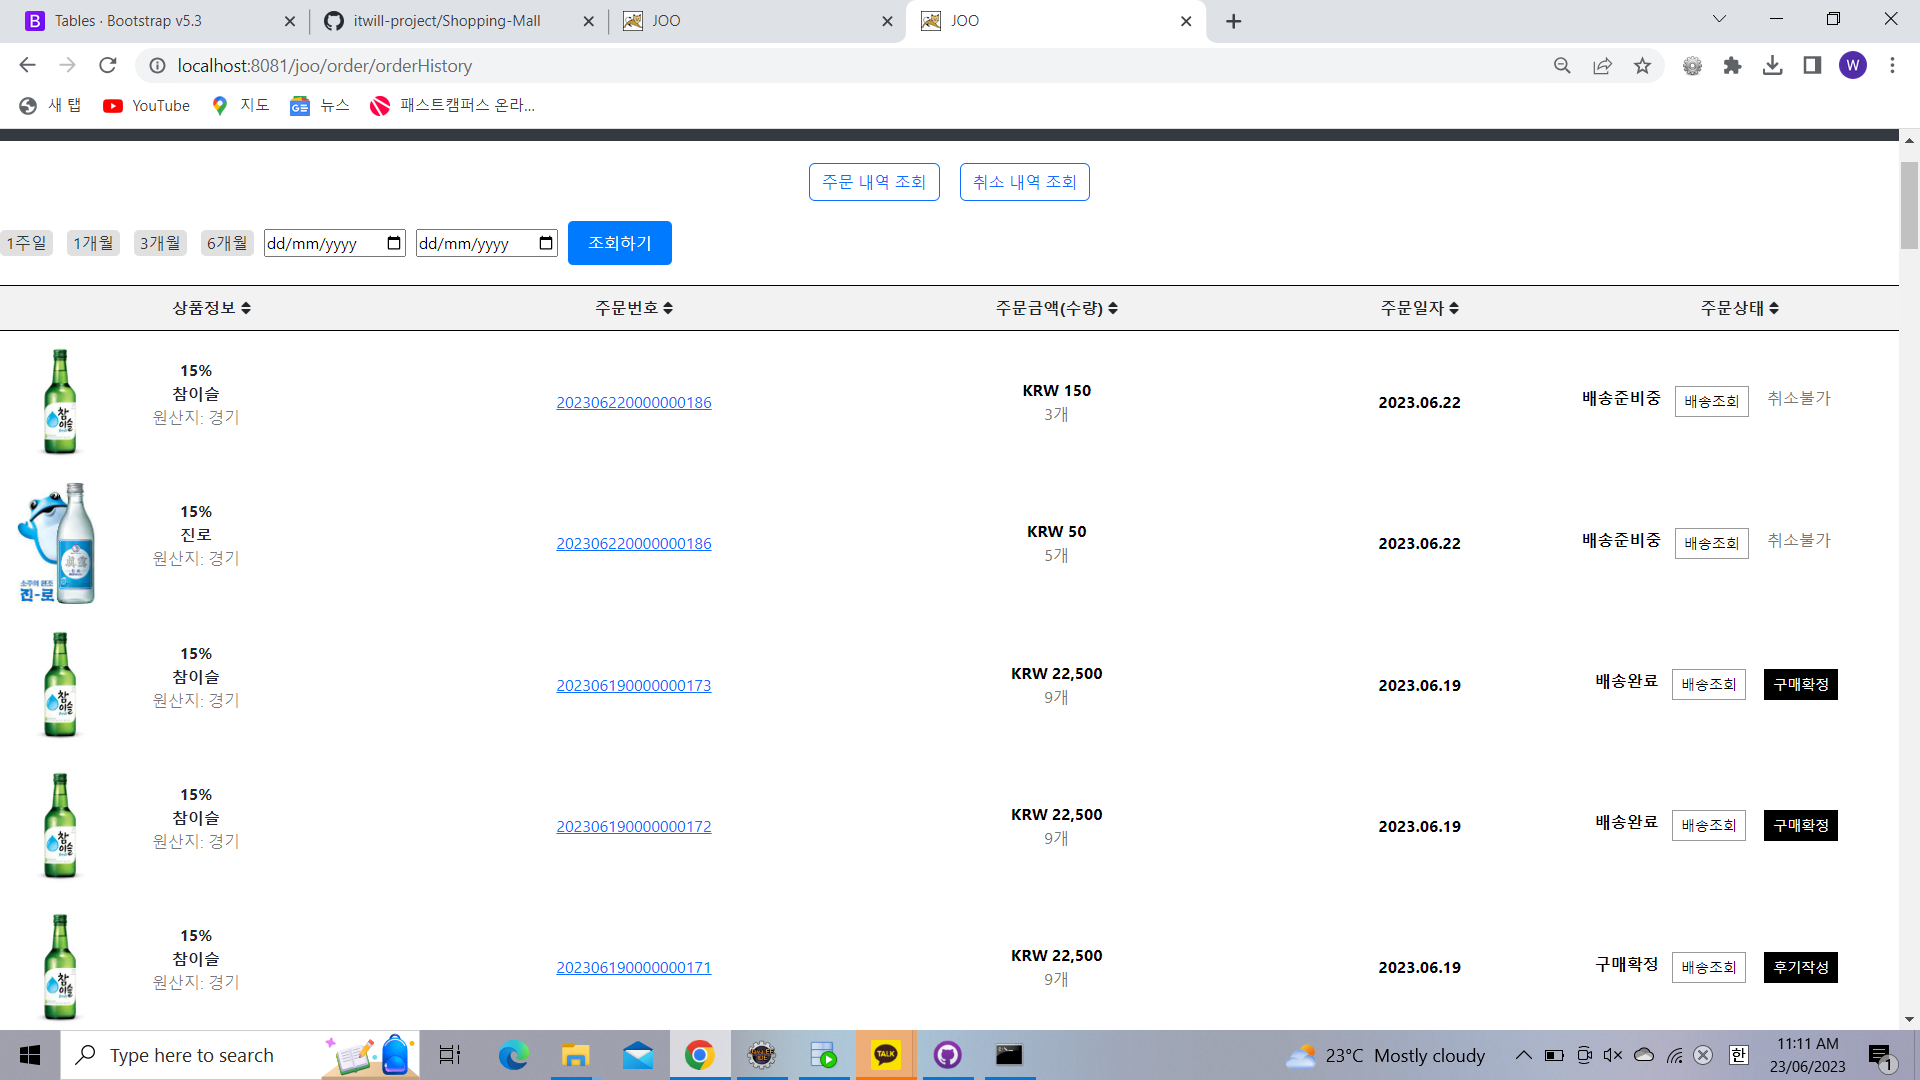Click the bookmark star icon
The image size is (1920, 1080).
point(1642,66)
